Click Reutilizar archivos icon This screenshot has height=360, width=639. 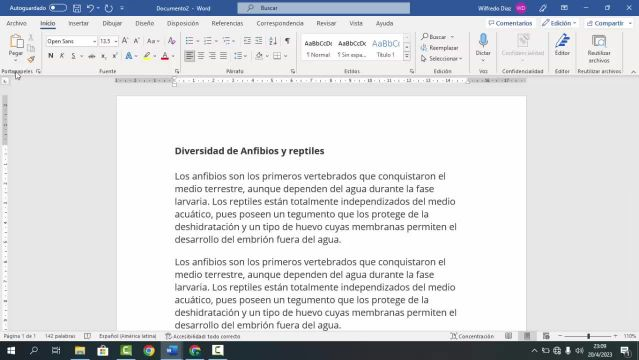coord(599,41)
